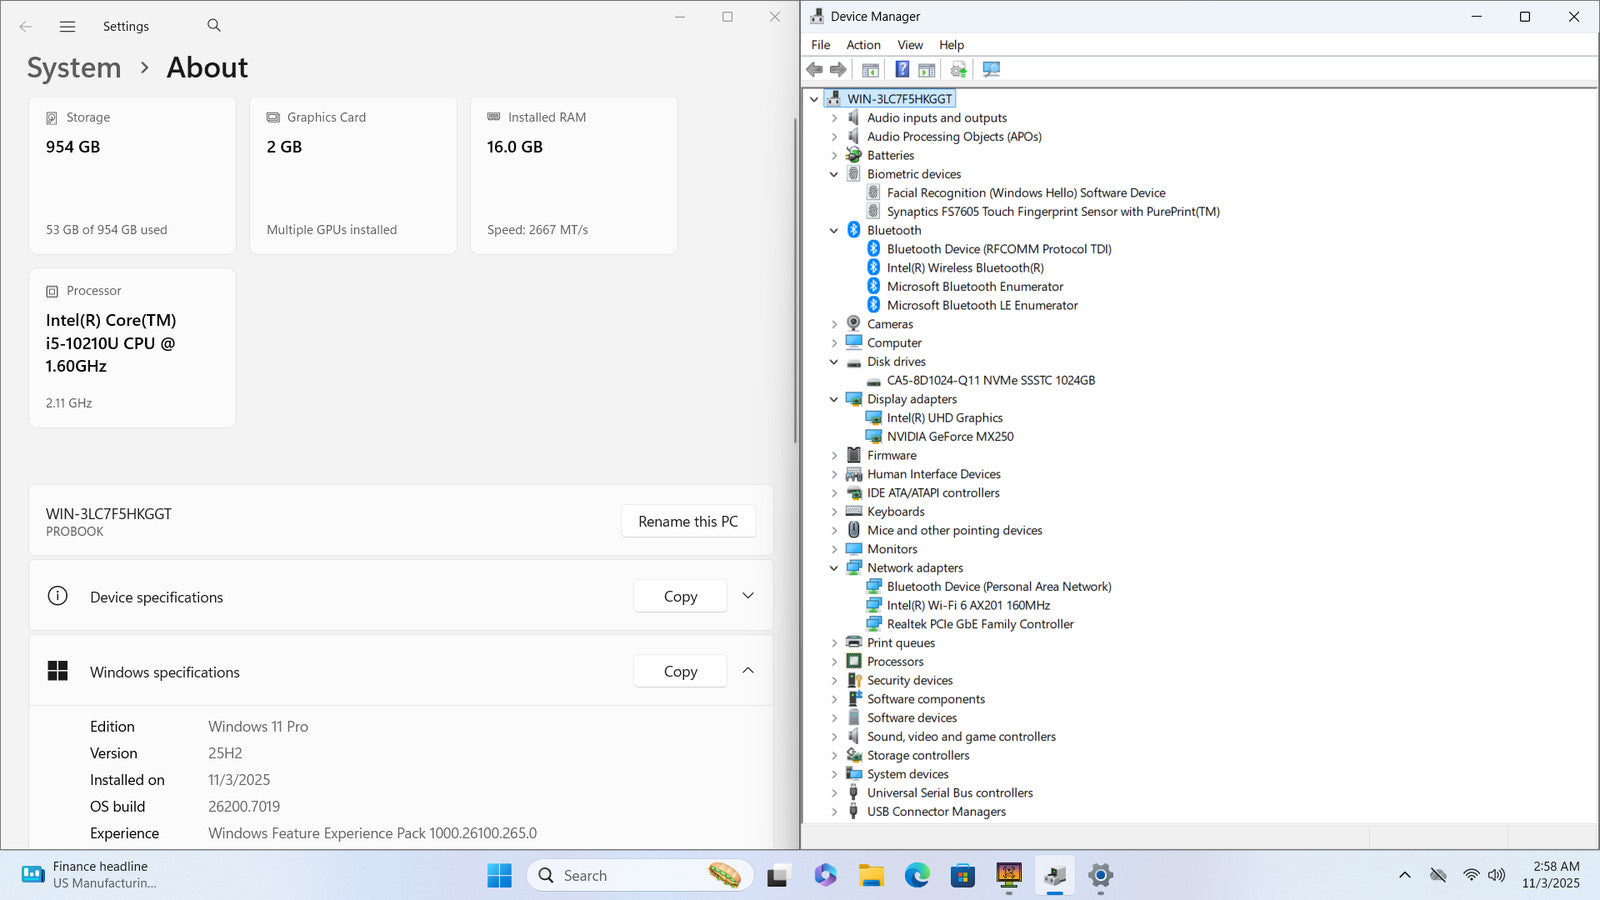Open Microsoft Edge from the taskbar
The image size is (1600, 900).
(917, 876)
